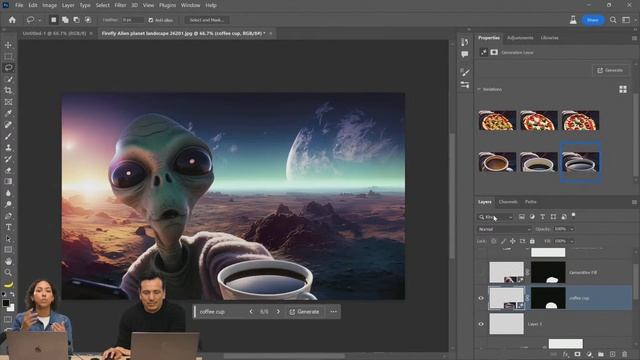The width and height of the screenshot is (640, 360).
Task: Select the Move tool
Action: [x=8, y=45]
